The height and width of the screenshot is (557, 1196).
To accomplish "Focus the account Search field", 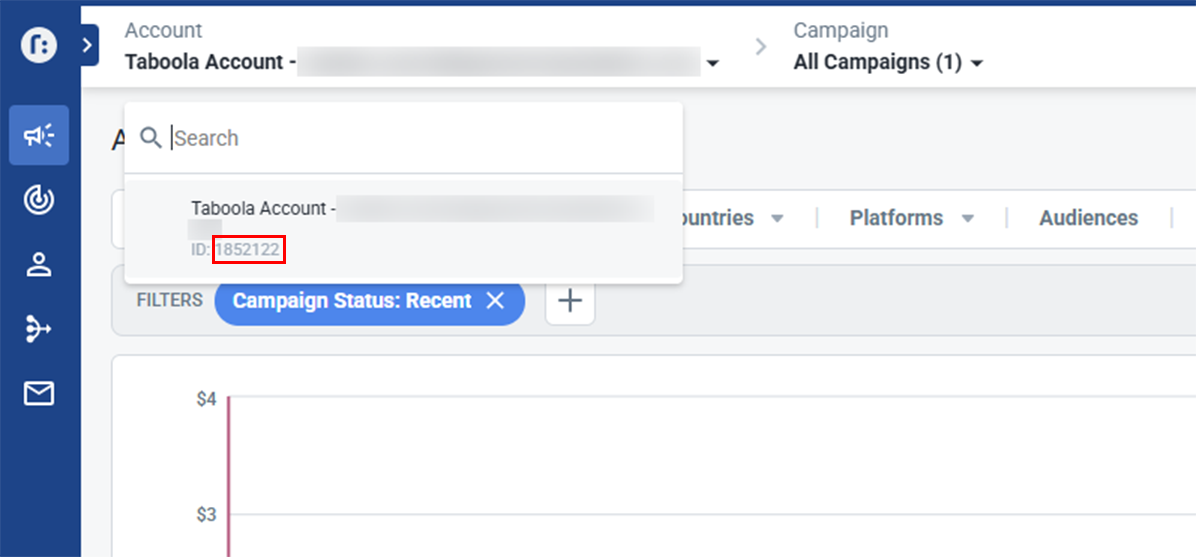I will pos(420,138).
